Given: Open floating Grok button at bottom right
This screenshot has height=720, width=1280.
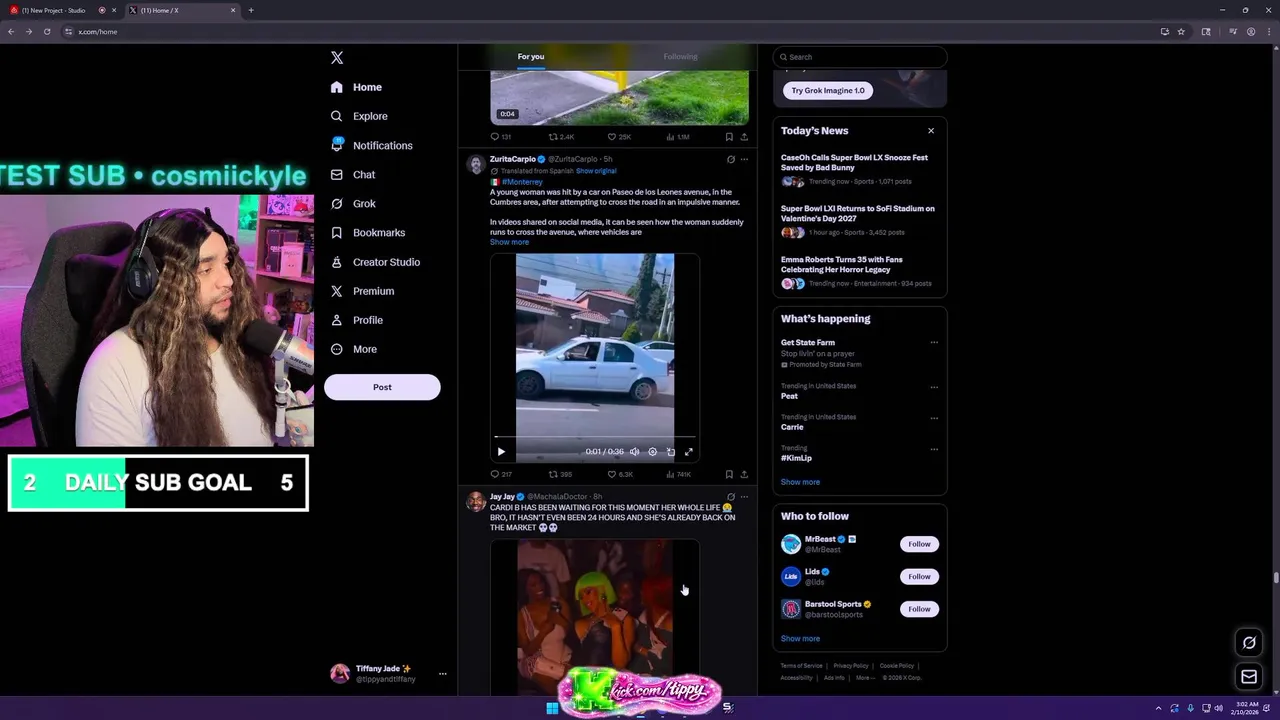Looking at the screenshot, I should 1249,643.
